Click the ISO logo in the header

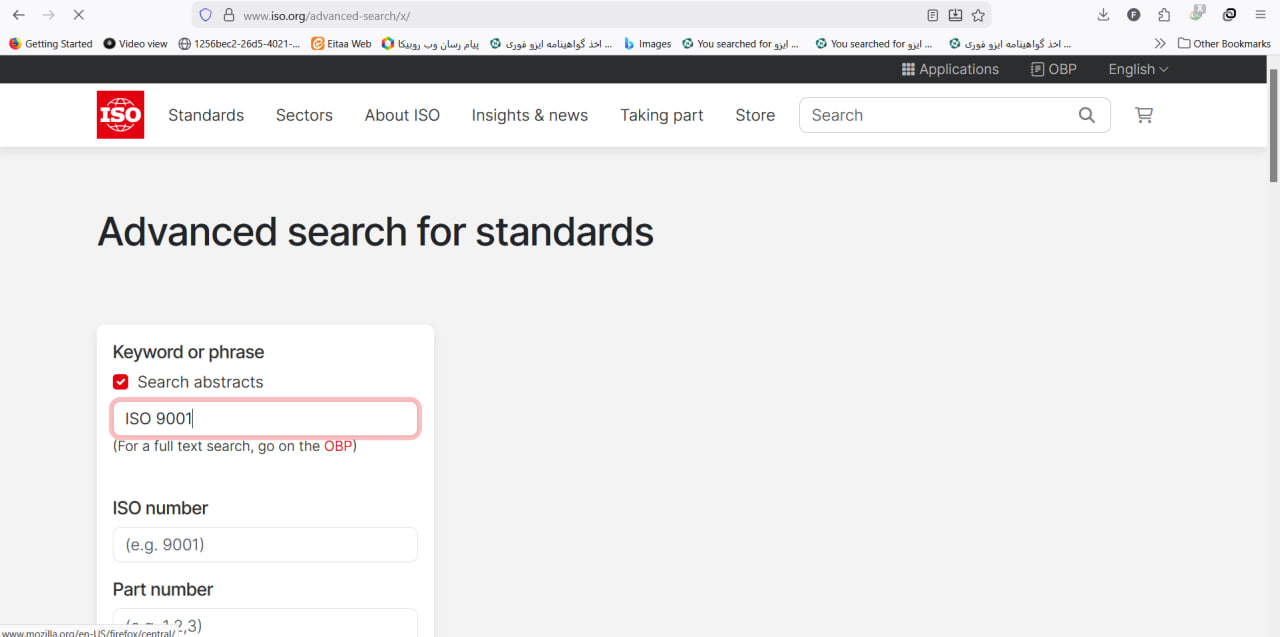click(120, 115)
